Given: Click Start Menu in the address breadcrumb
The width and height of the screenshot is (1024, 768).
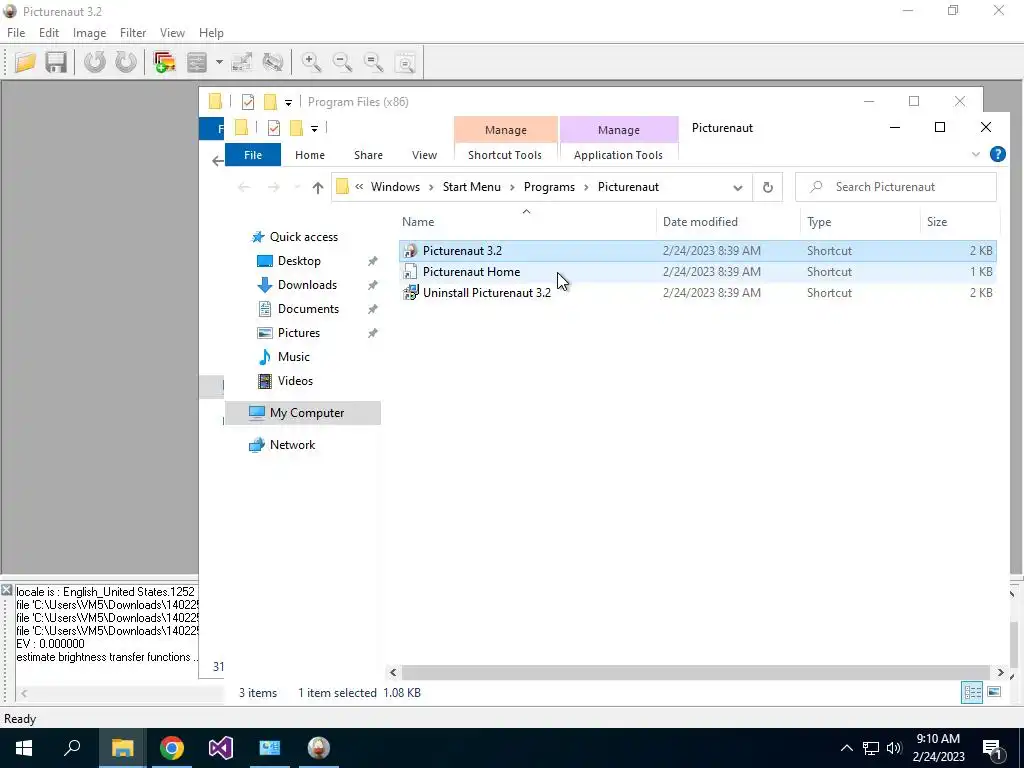Looking at the screenshot, I should pyautogui.click(x=472, y=187).
